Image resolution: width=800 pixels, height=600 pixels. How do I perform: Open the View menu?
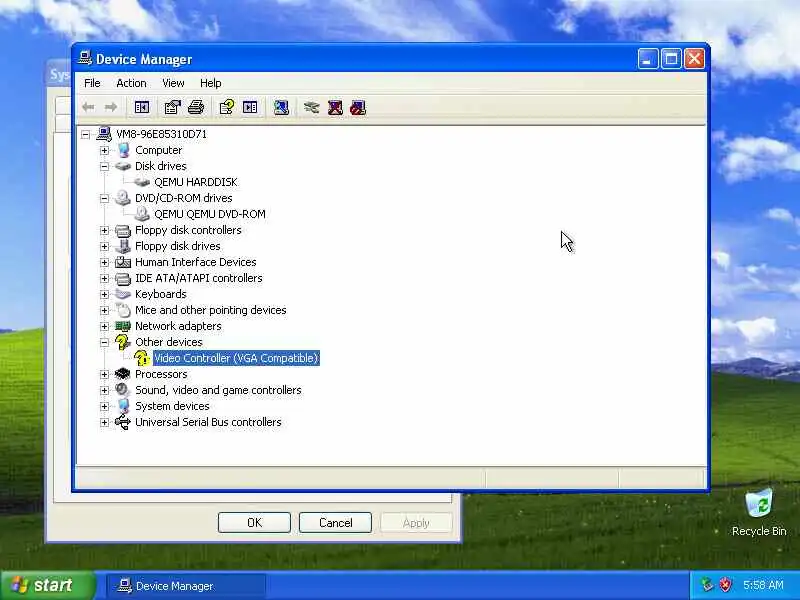coord(173,83)
